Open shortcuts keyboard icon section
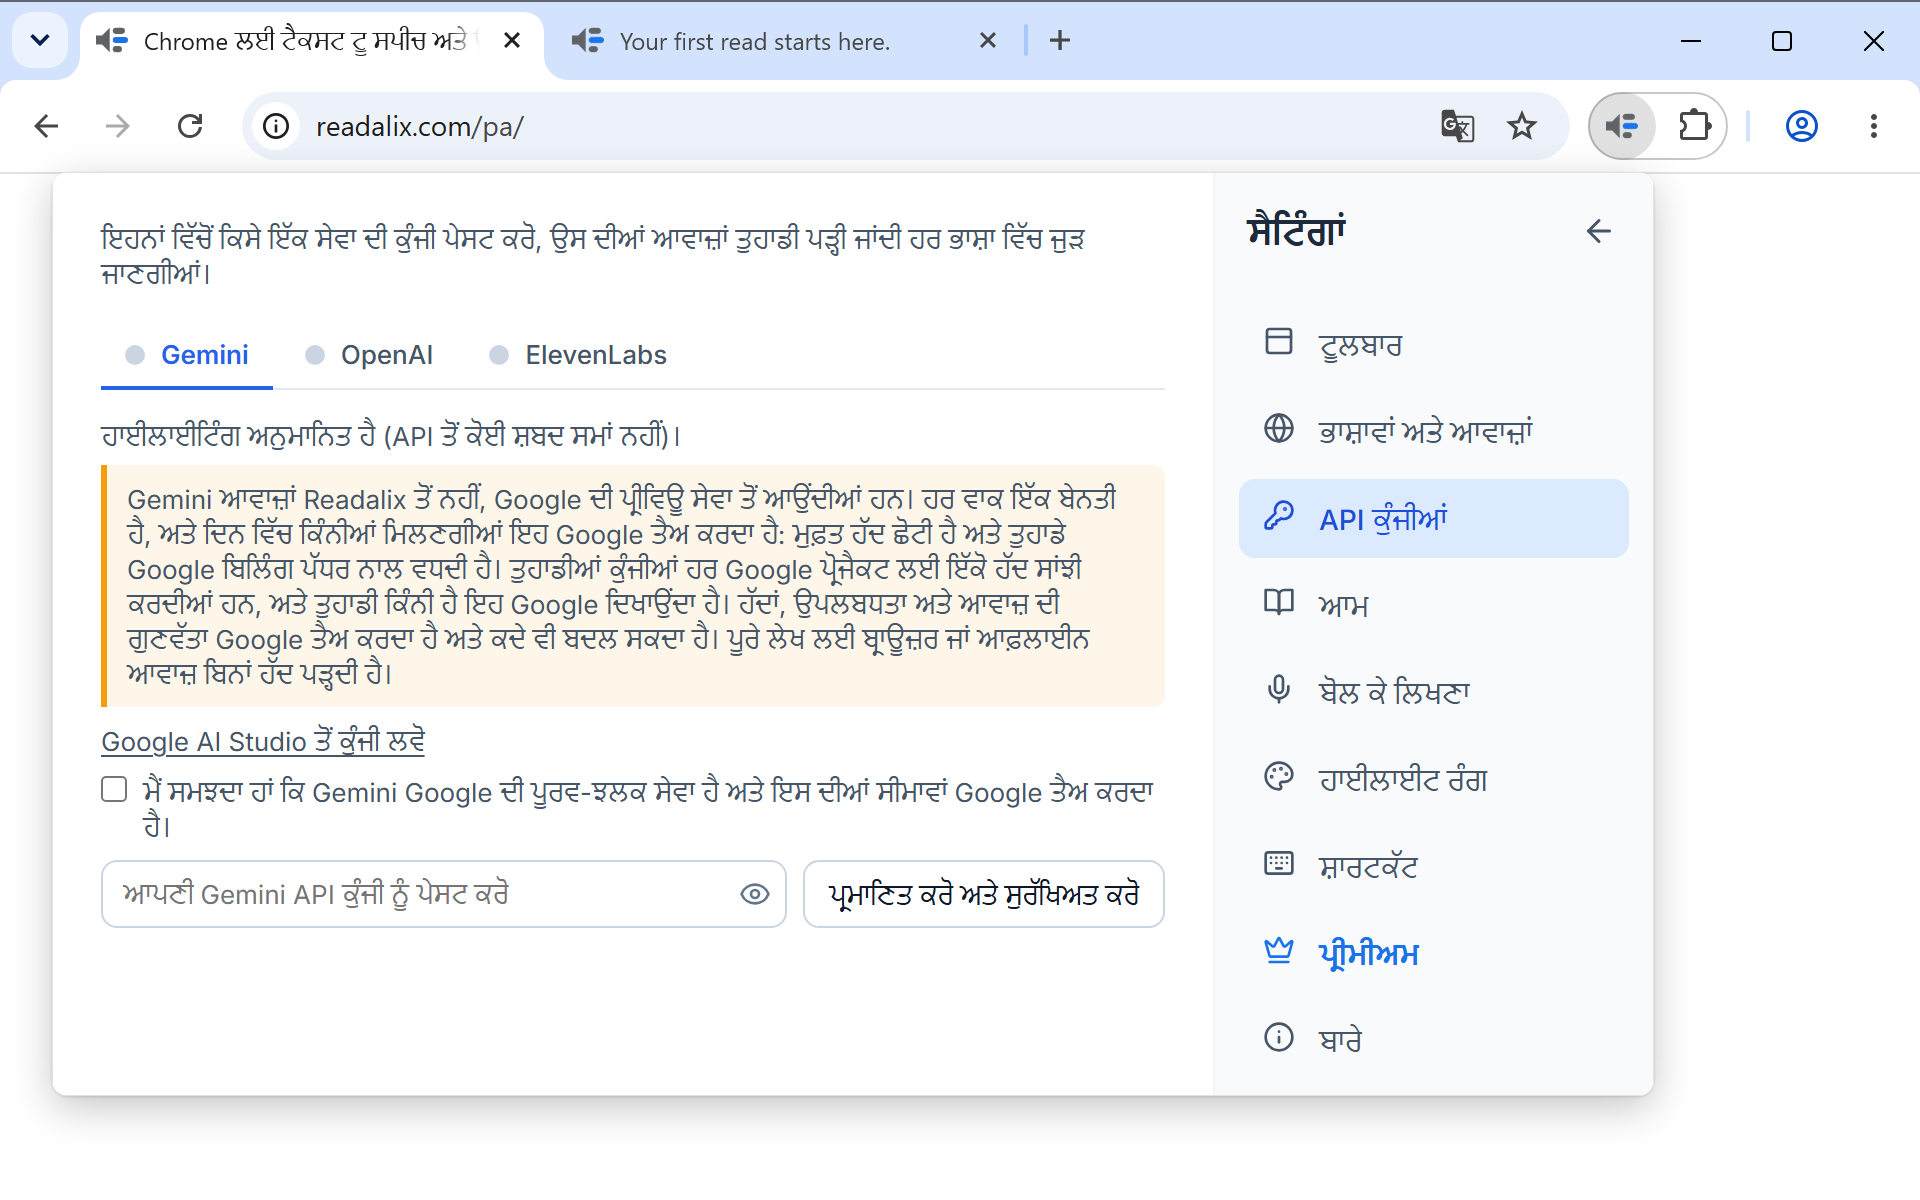 pos(1278,864)
